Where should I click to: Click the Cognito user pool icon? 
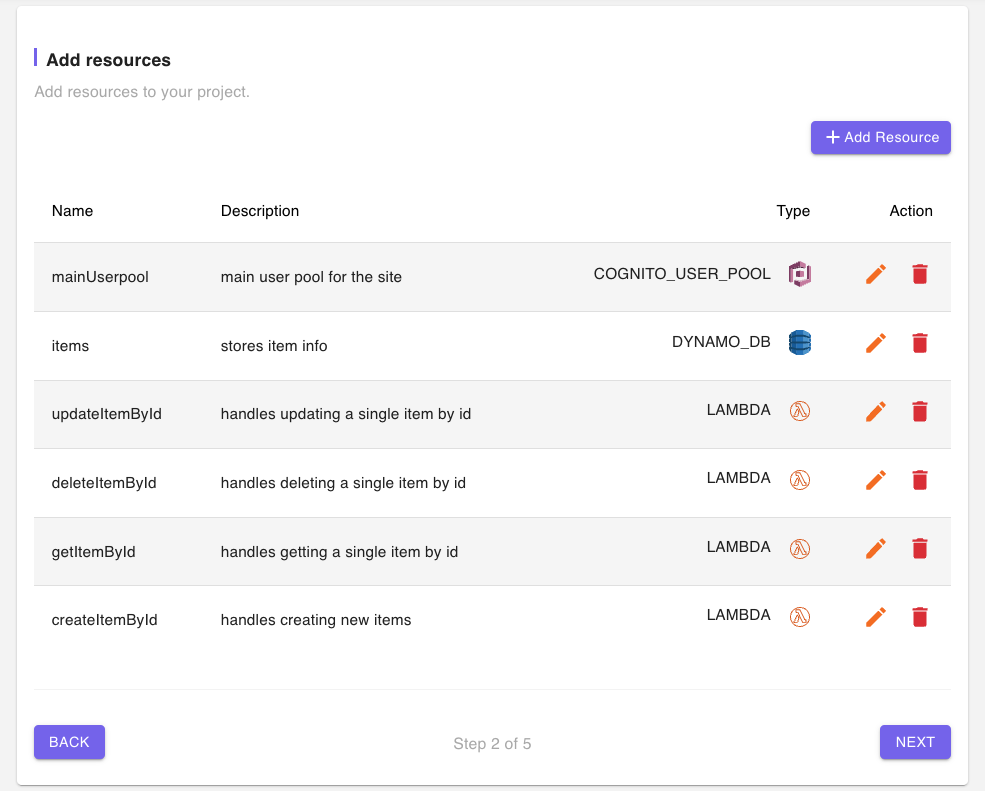[800, 275]
